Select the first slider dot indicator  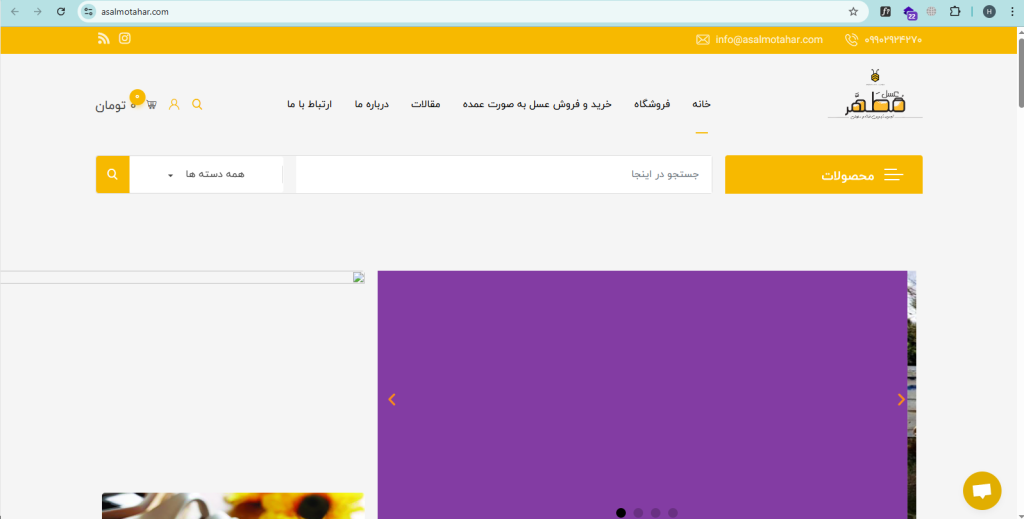621,512
